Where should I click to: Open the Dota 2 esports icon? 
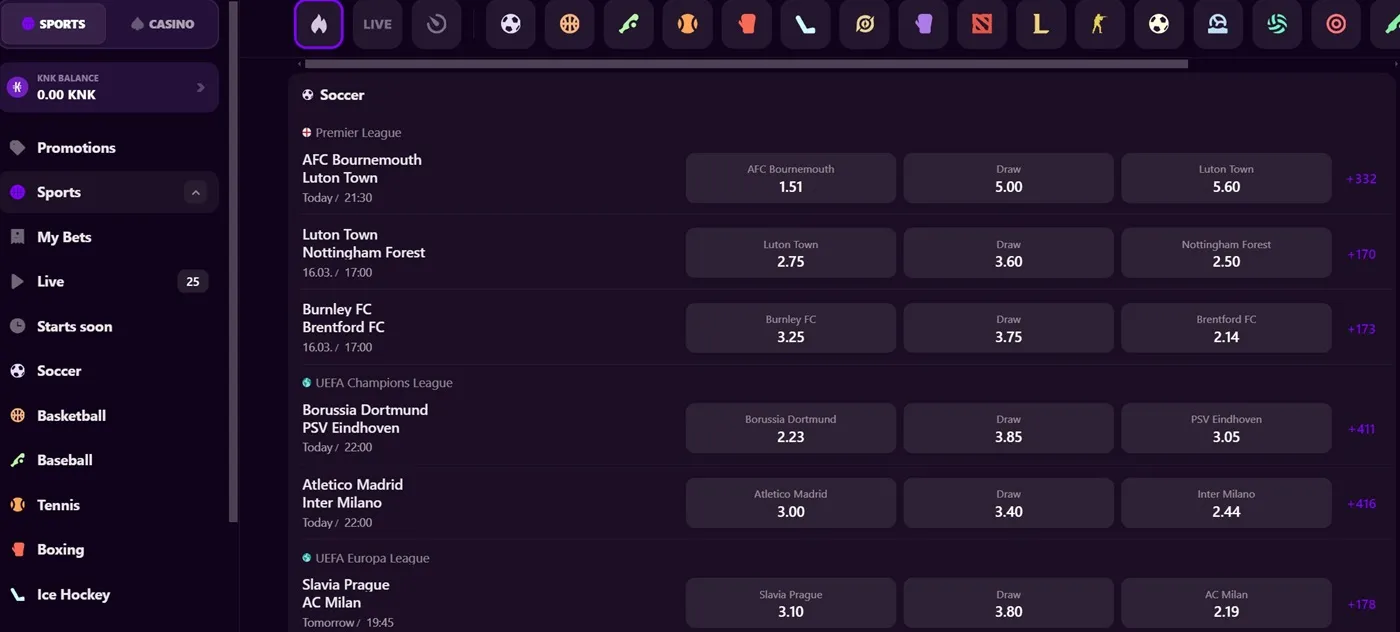[x=982, y=24]
